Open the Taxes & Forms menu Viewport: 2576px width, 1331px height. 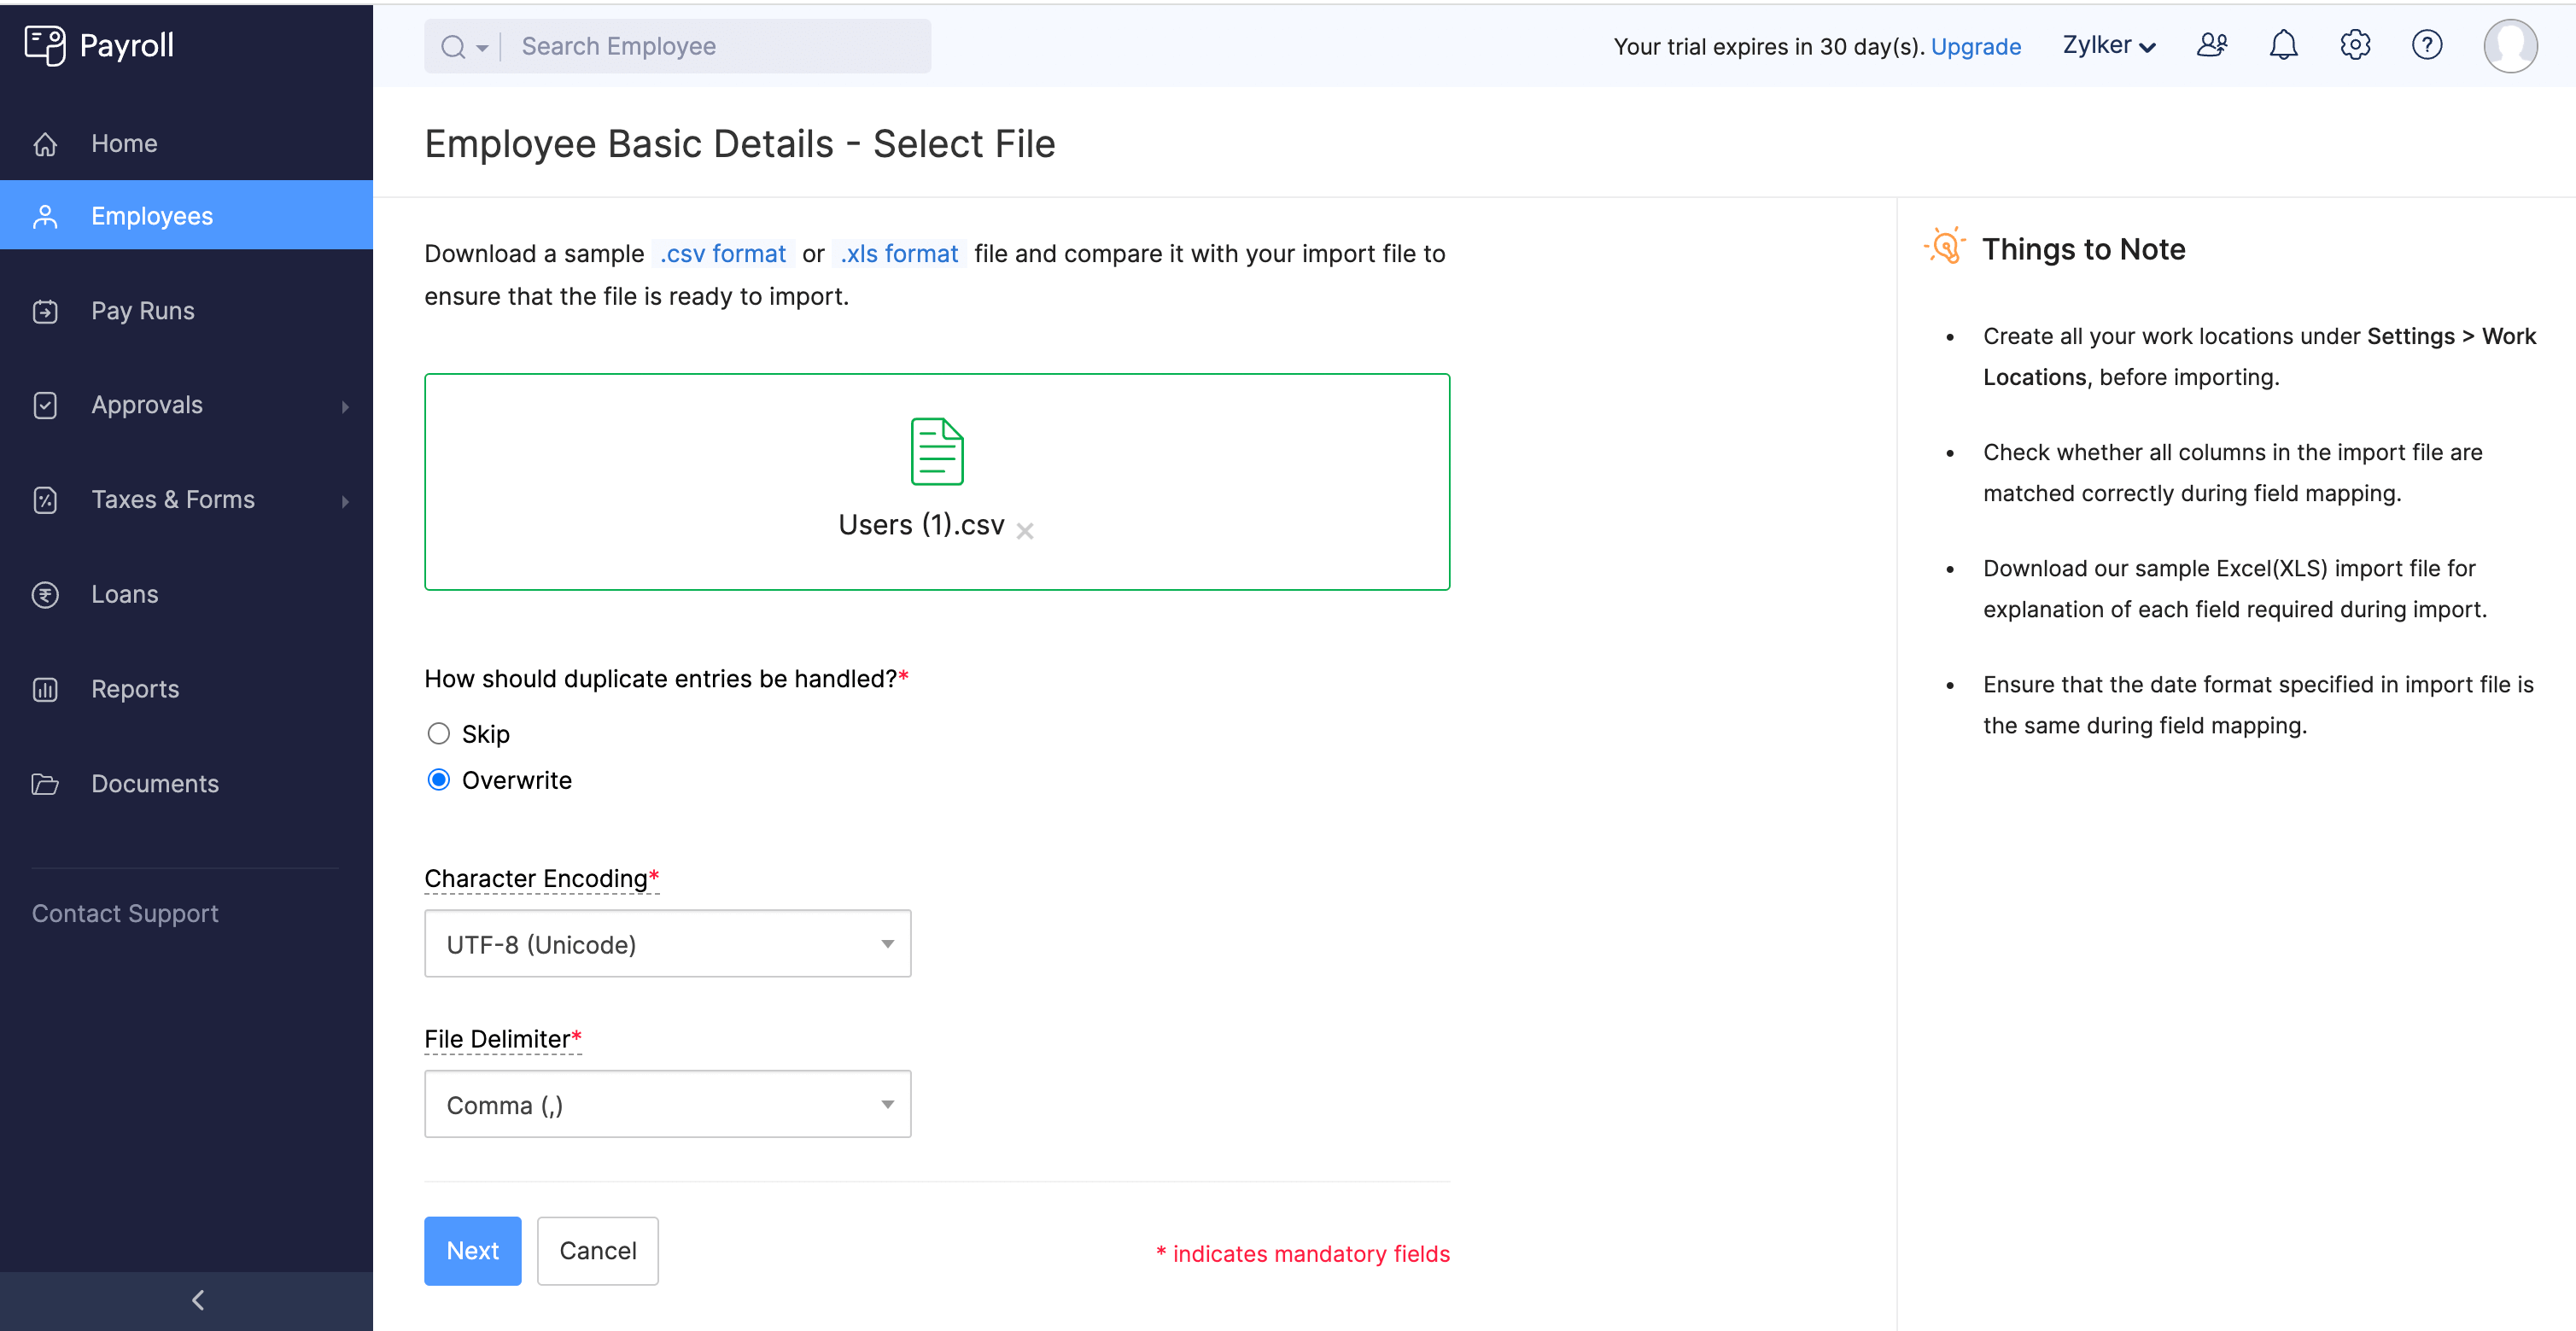click(x=173, y=499)
